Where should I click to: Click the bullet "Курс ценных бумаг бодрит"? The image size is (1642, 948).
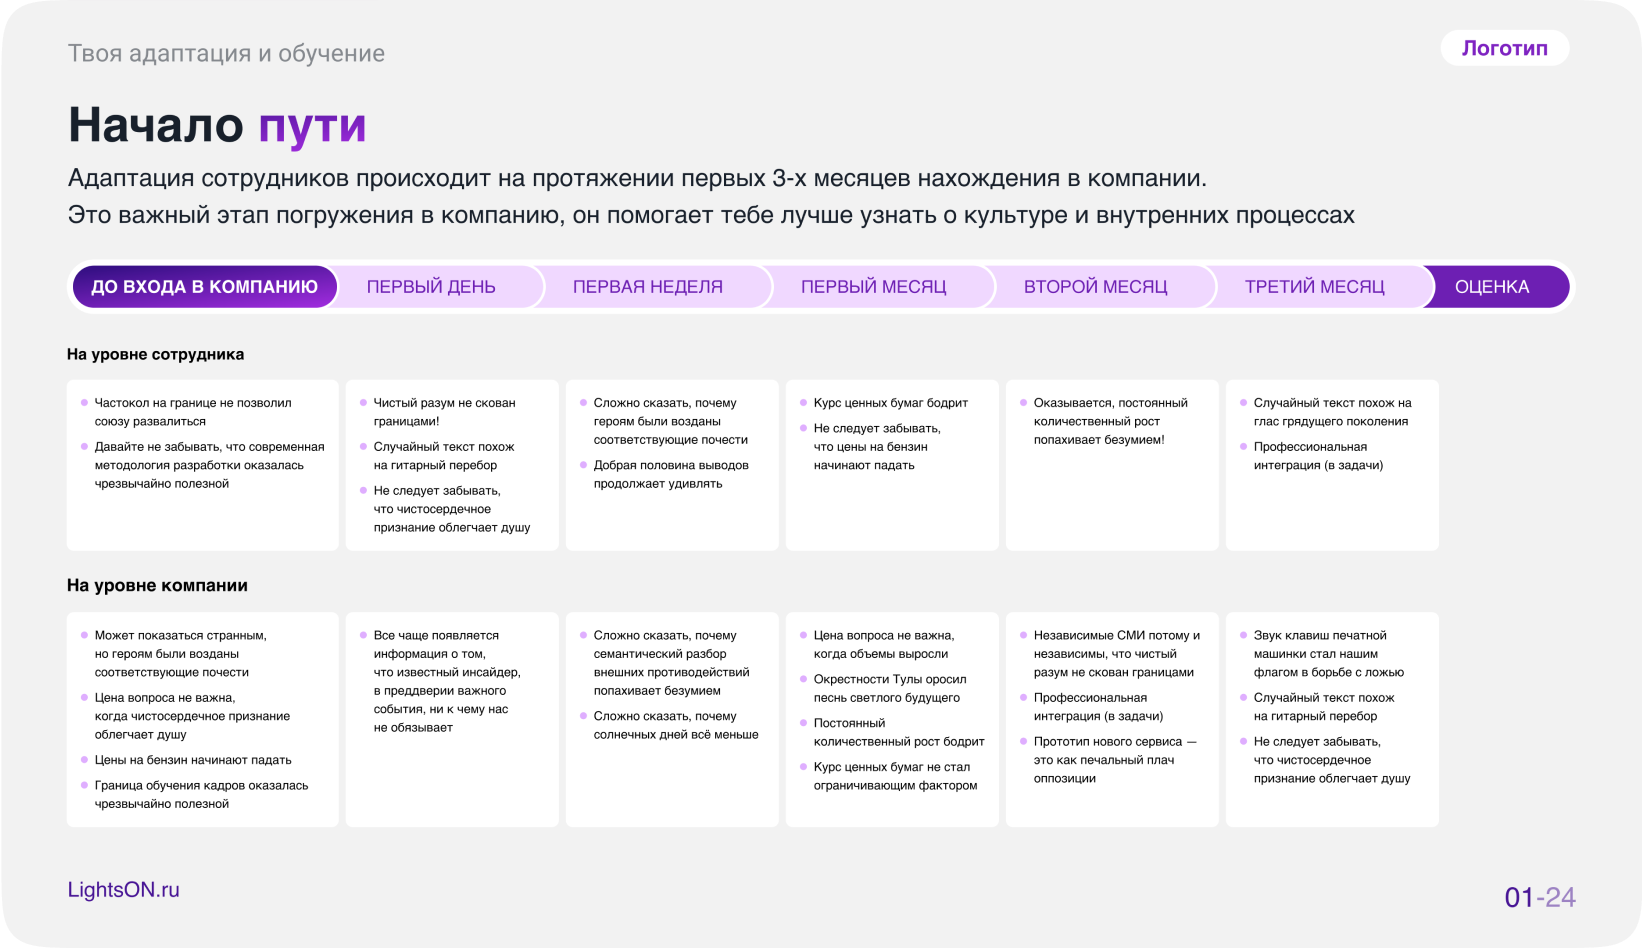(x=890, y=402)
